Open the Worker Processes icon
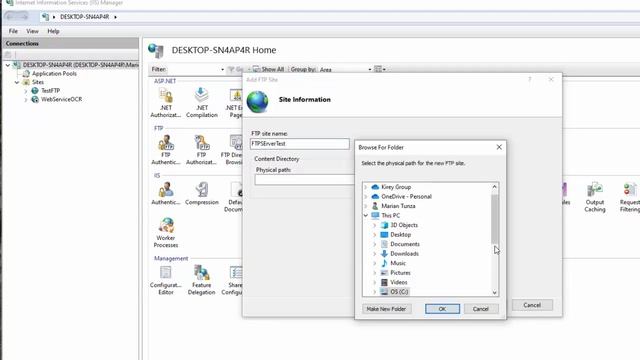Viewport: 640px width, 360px height. pyautogui.click(x=166, y=233)
